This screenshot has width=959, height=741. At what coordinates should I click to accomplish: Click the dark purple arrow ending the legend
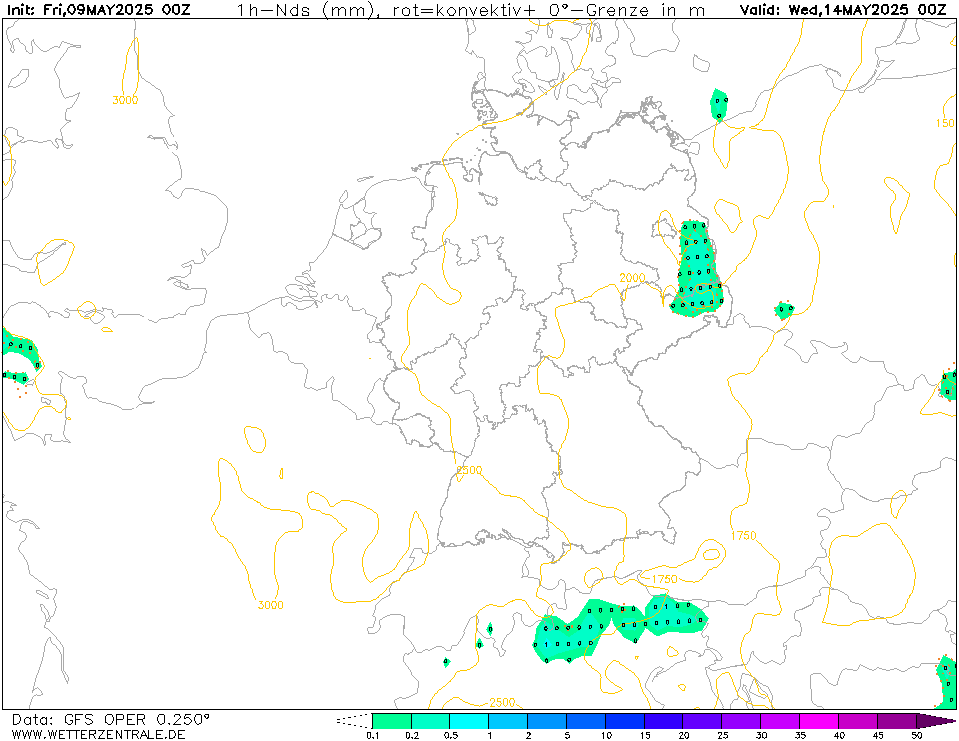935,721
